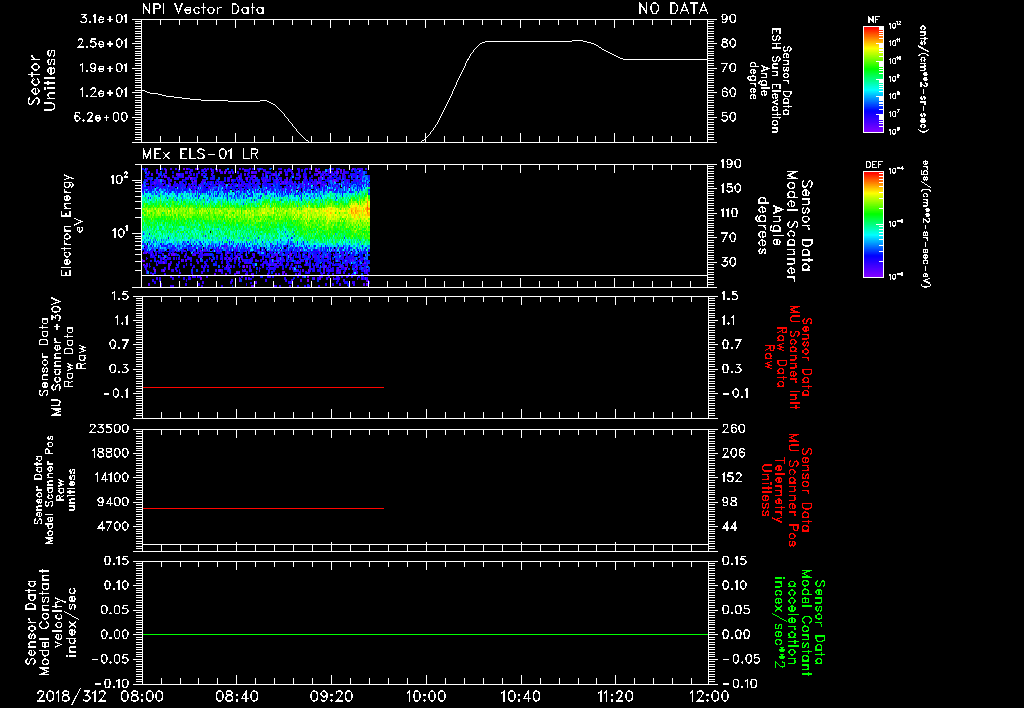This screenshot has height=708, width=1024.
Task: Click the "80" Sun elevation tick value
Action: 729,43
